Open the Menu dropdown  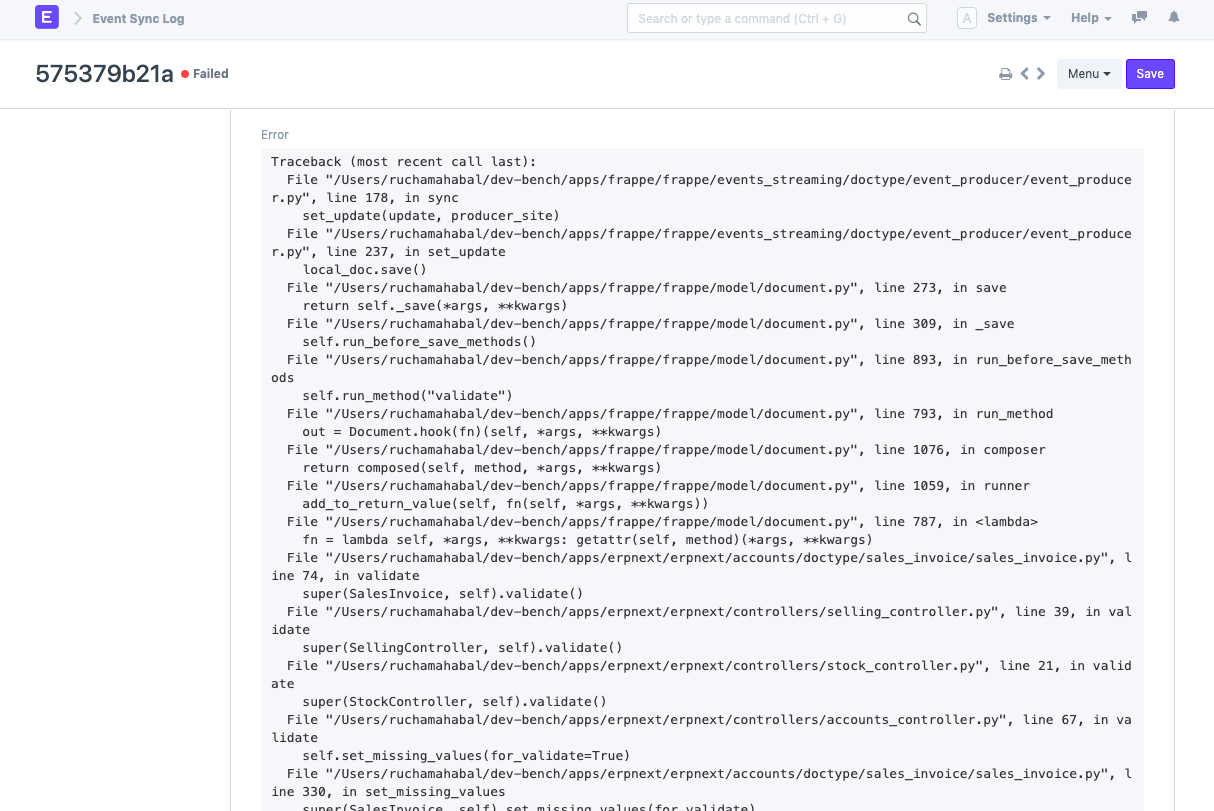pyautogui.click(x=1089, y=73)
